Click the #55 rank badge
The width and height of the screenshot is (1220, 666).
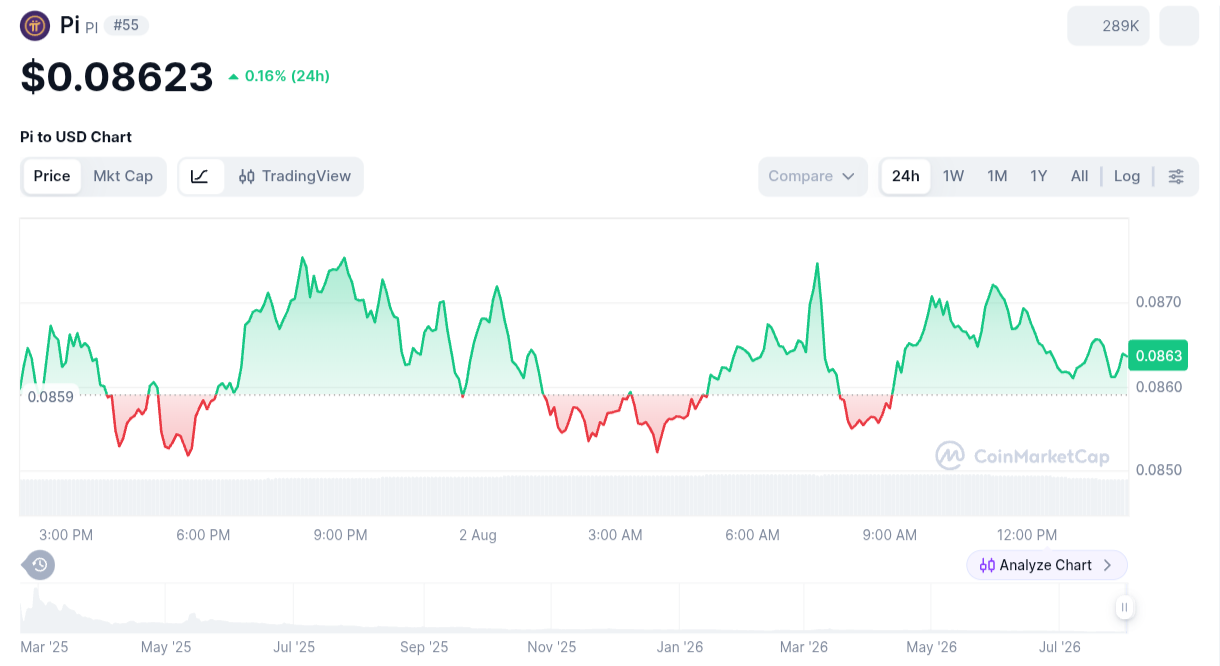point(126,25)
